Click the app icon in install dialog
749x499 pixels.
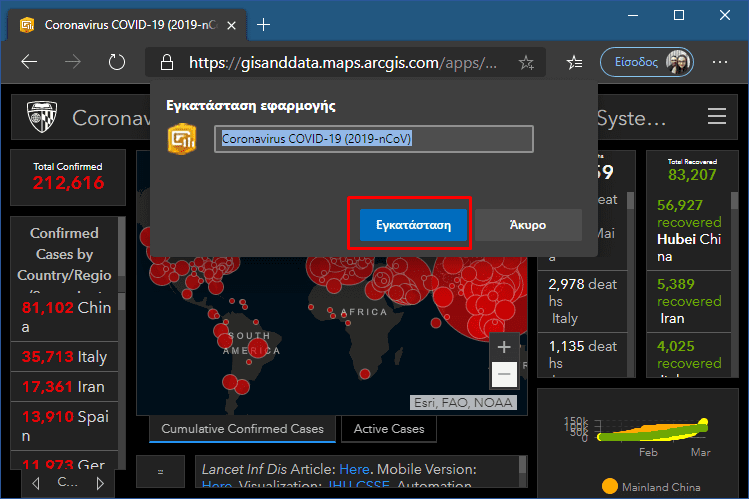click(x=182, y=139)
